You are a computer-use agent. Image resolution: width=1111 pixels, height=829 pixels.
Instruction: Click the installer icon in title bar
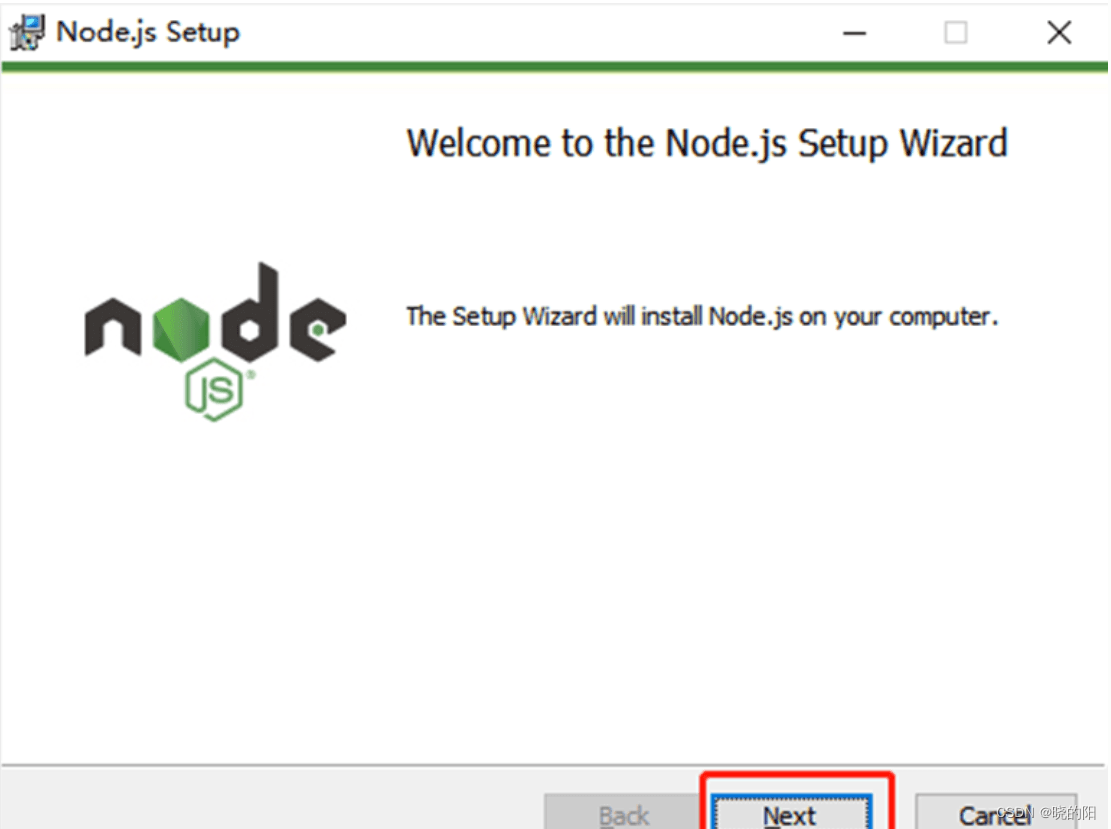tap(27, 33)
